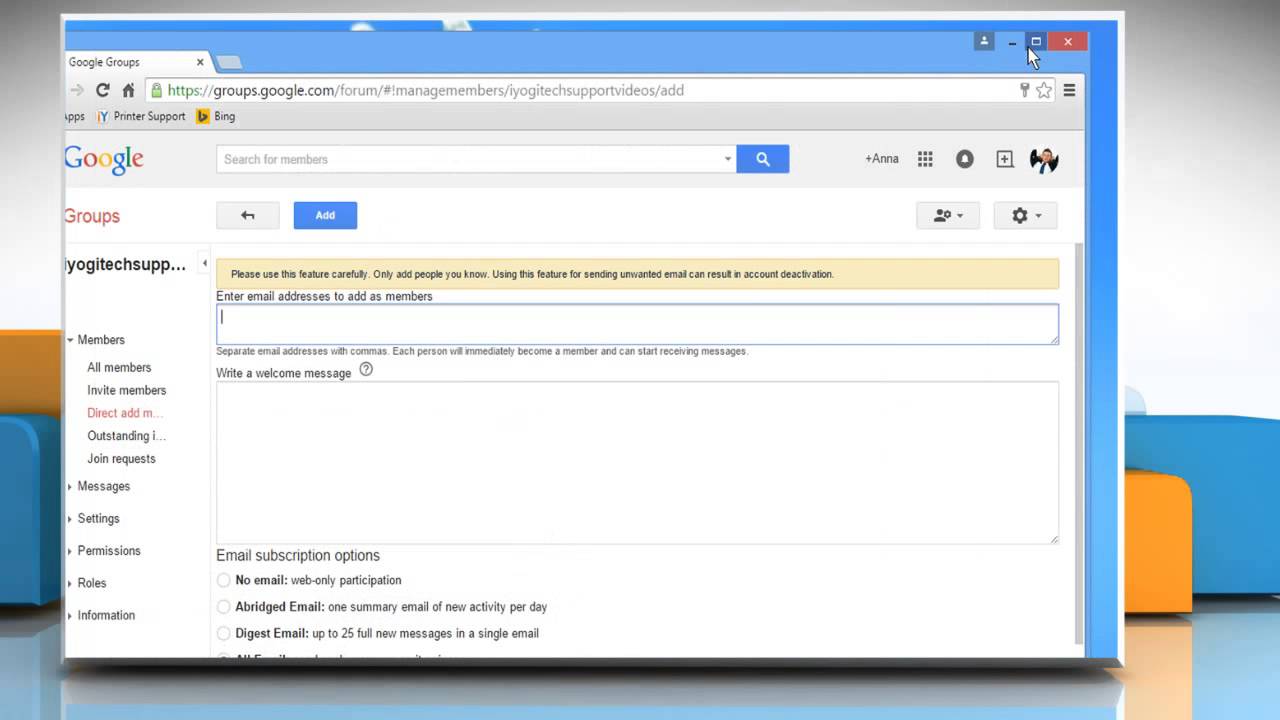This screenshot has height=720, width=1280.
Task: Click the Google logo
Action: (x=104, y=159)
